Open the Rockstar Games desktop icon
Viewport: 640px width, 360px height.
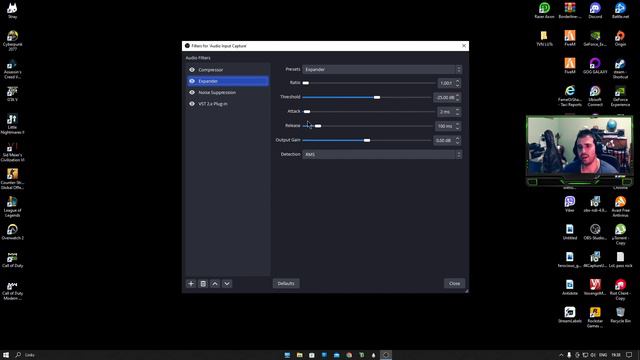(x=595, y=318)
